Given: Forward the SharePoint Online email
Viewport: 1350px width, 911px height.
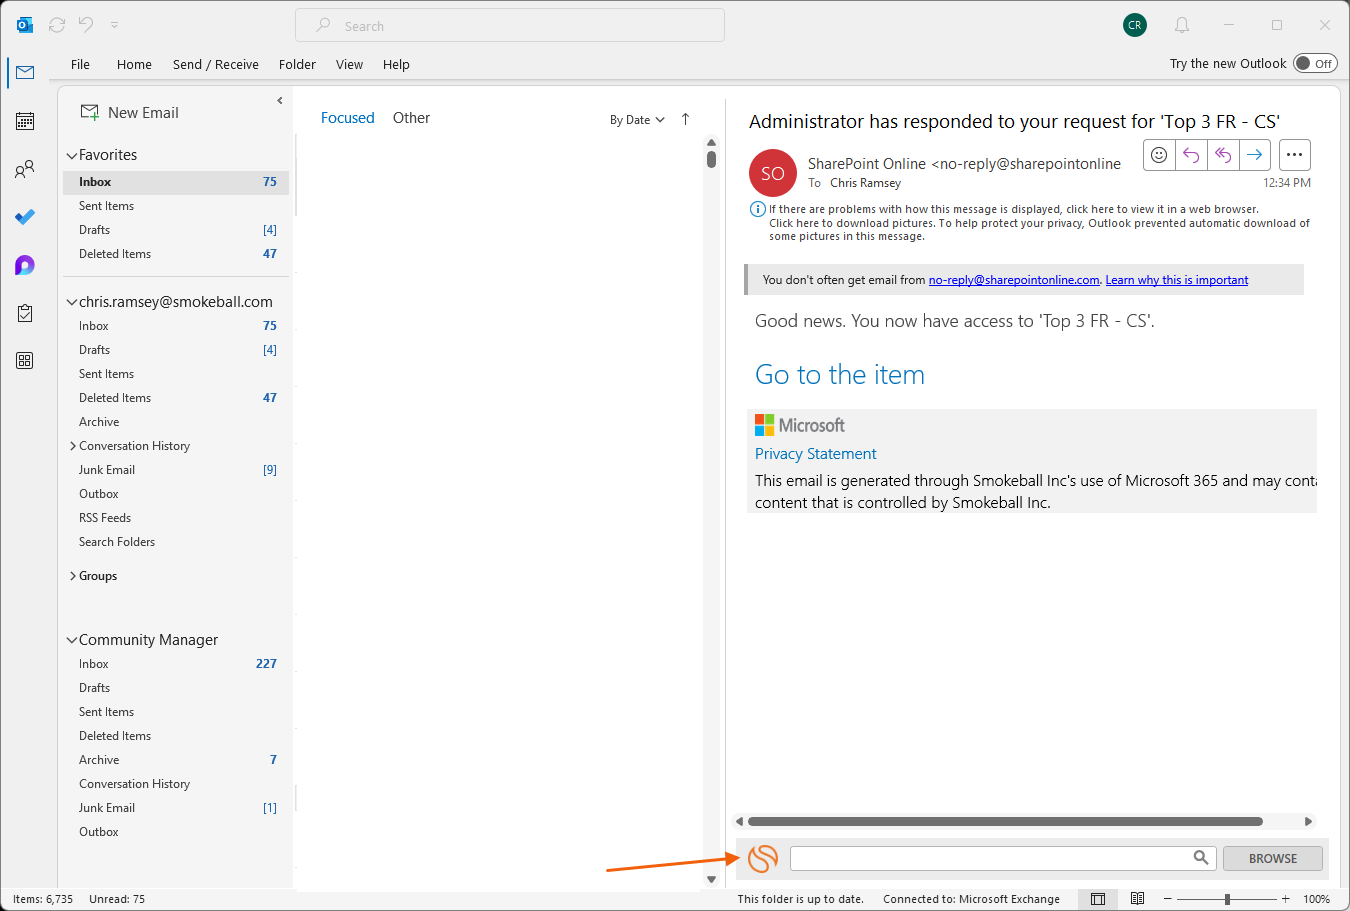Looking at the screenshot, I should pos(1255,155).
